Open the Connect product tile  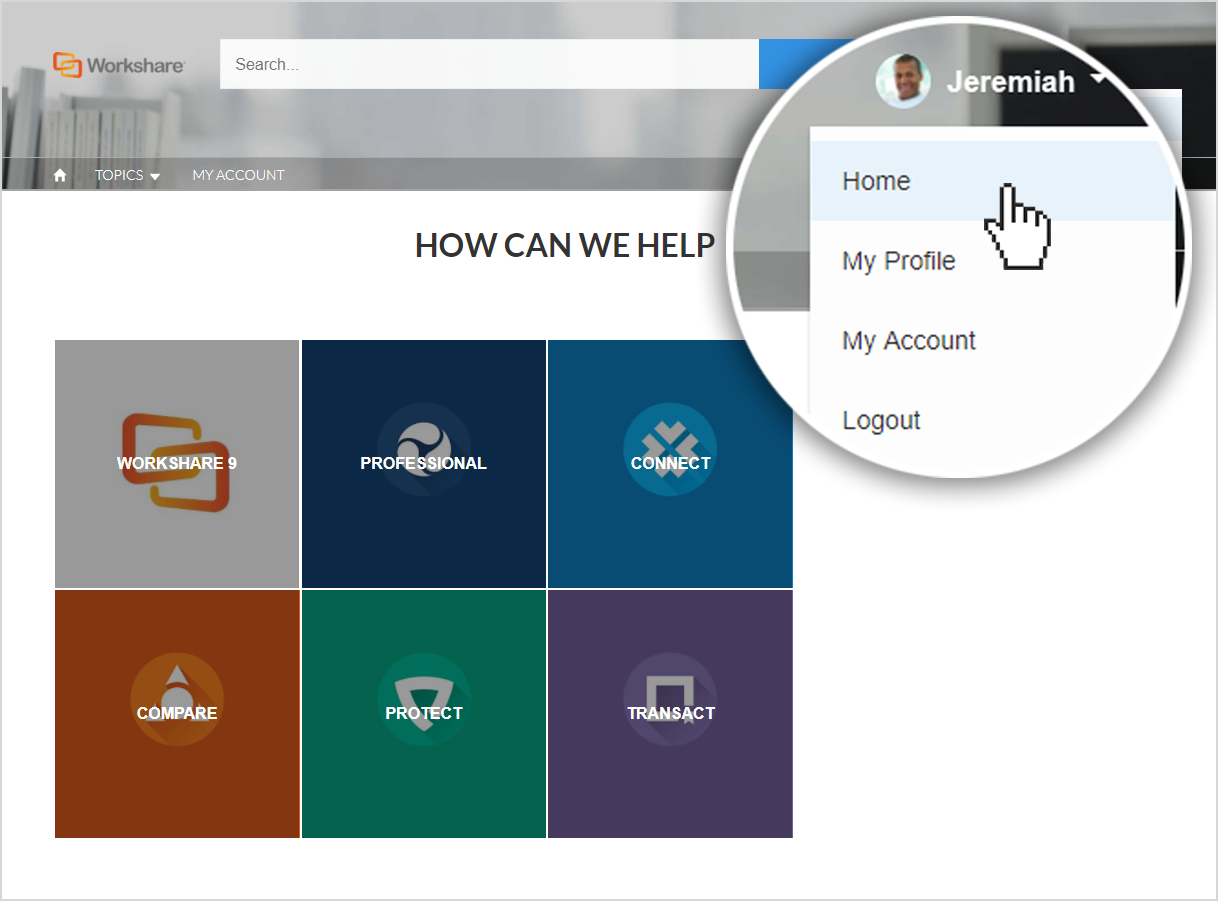point(670,464)
